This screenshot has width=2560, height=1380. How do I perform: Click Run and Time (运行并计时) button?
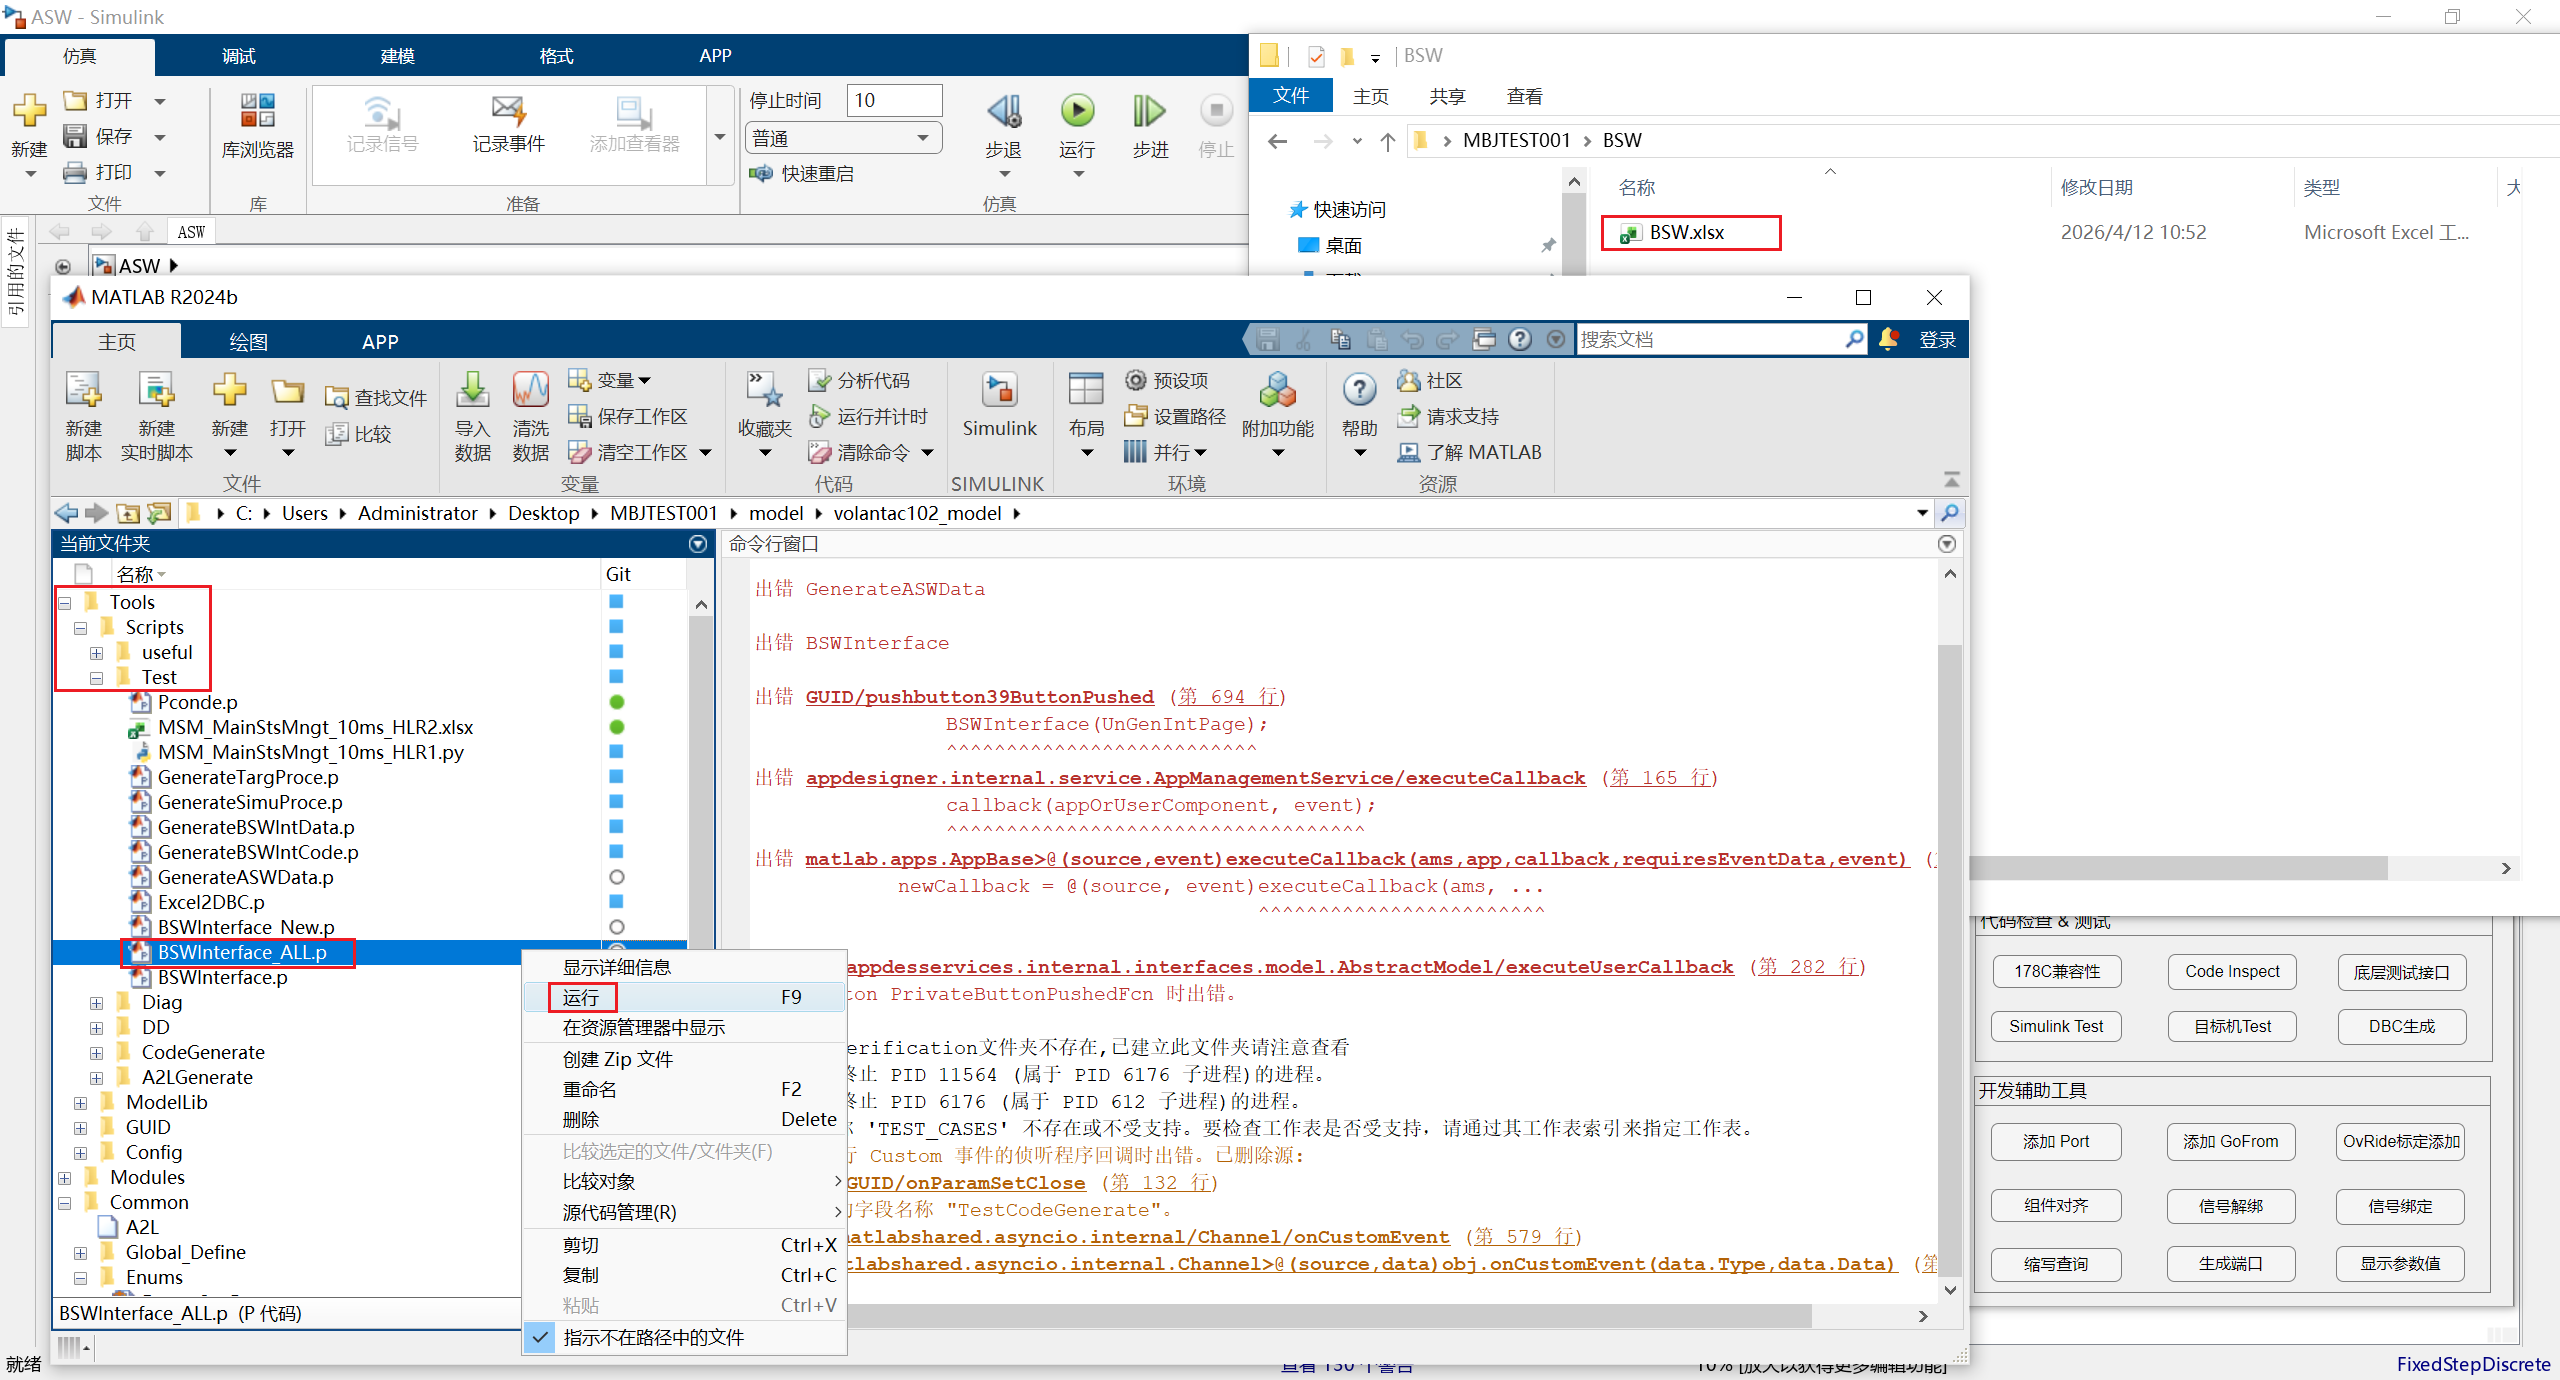click(x=868, y=417)
